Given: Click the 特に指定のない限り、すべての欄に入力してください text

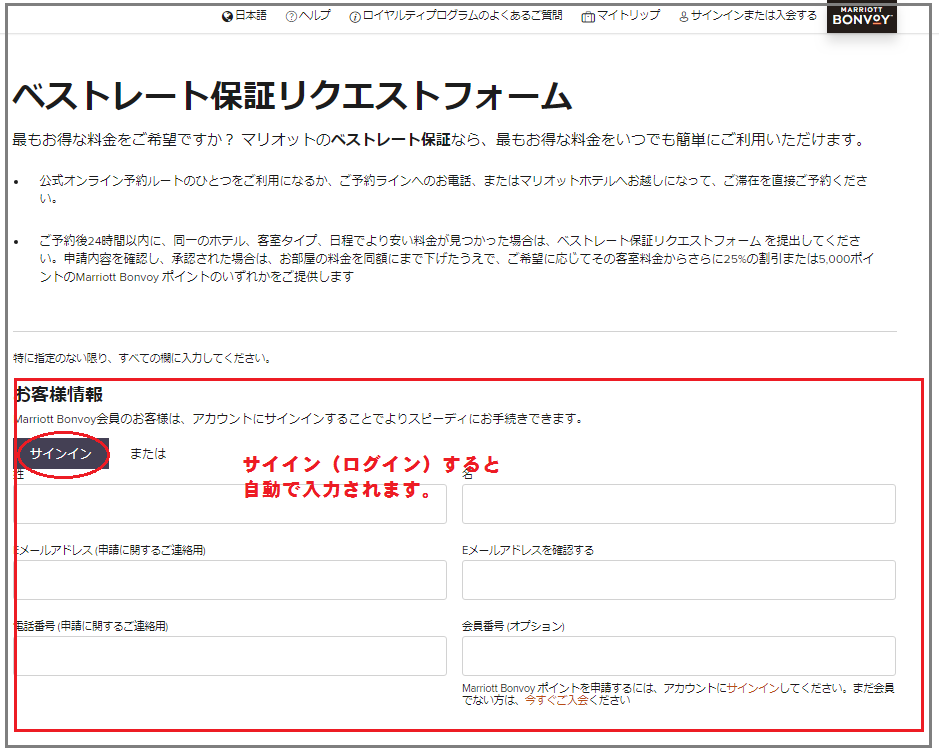Looking at the screenshot, I should tap(142, 358).
